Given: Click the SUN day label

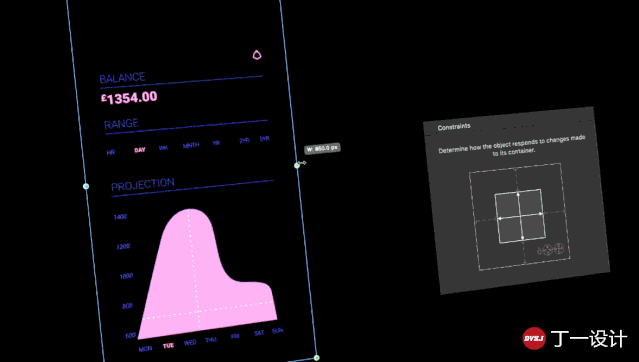Looking at the screenshot, I should coord(278,331).
